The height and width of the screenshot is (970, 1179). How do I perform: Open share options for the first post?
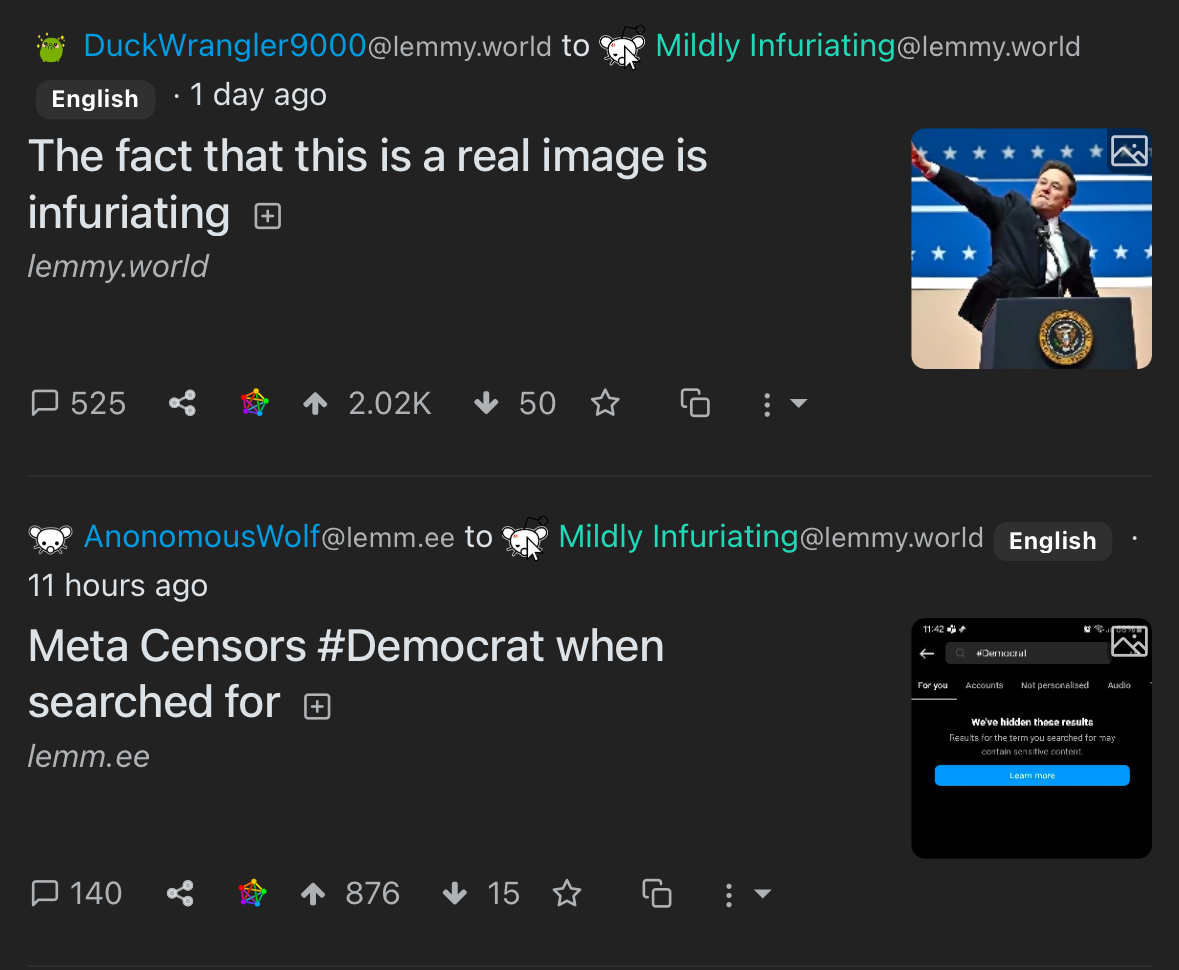[182, 403]
